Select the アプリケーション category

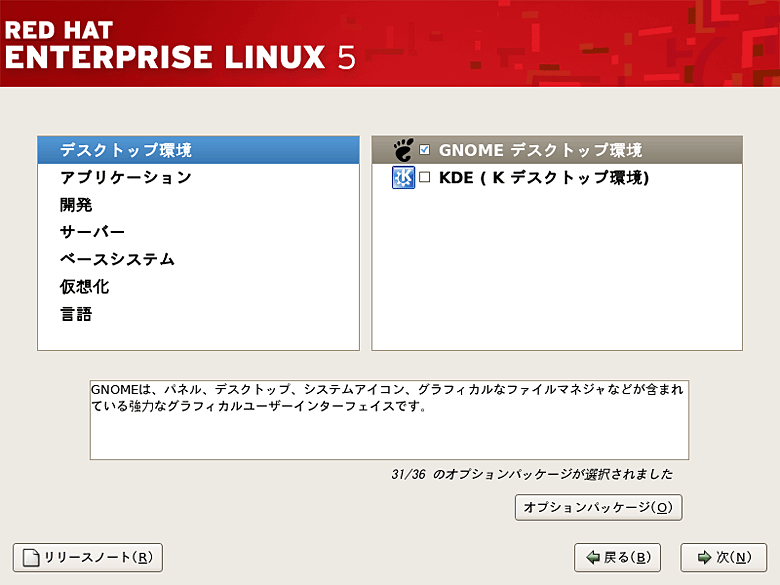tap(126, 178)
